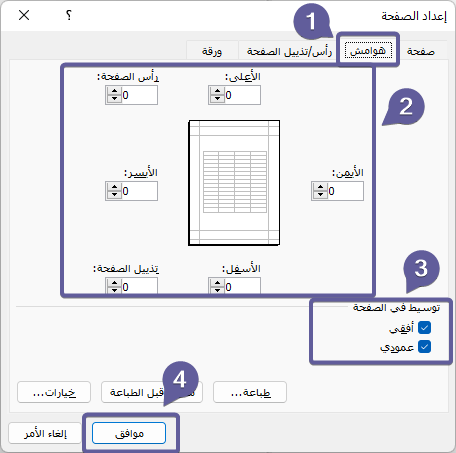Click the help question mark icon
The image size is (456, 453).
point(69,15)
